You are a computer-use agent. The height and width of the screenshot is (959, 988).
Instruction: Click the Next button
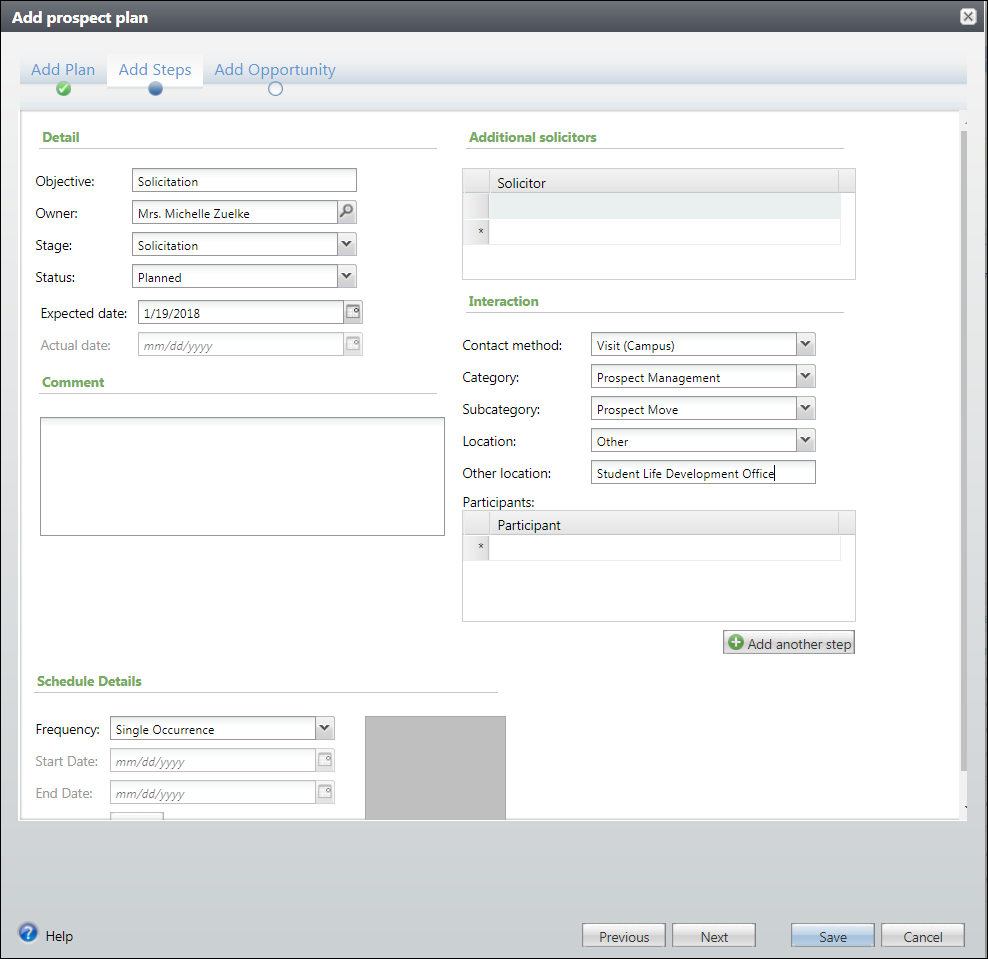coord(714,936)
